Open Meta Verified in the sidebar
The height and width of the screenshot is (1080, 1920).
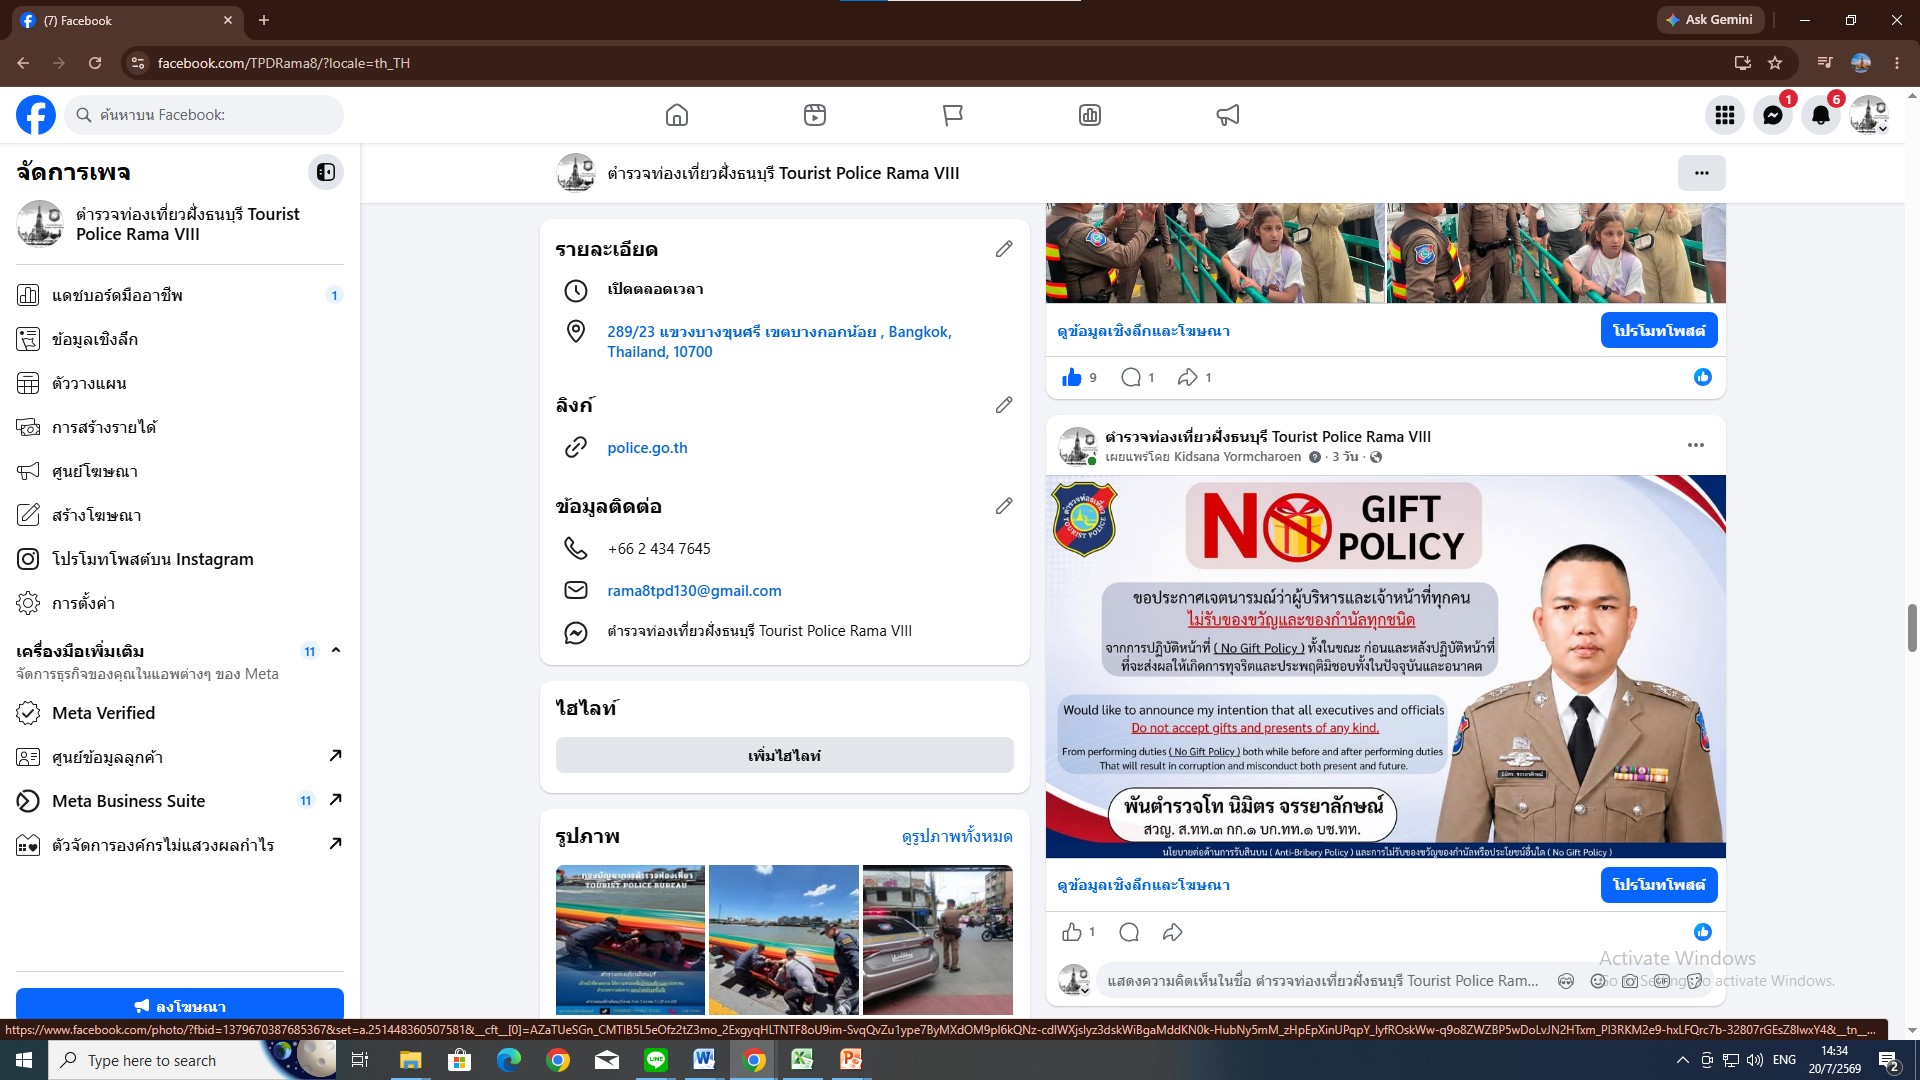(x=180, y=713)
